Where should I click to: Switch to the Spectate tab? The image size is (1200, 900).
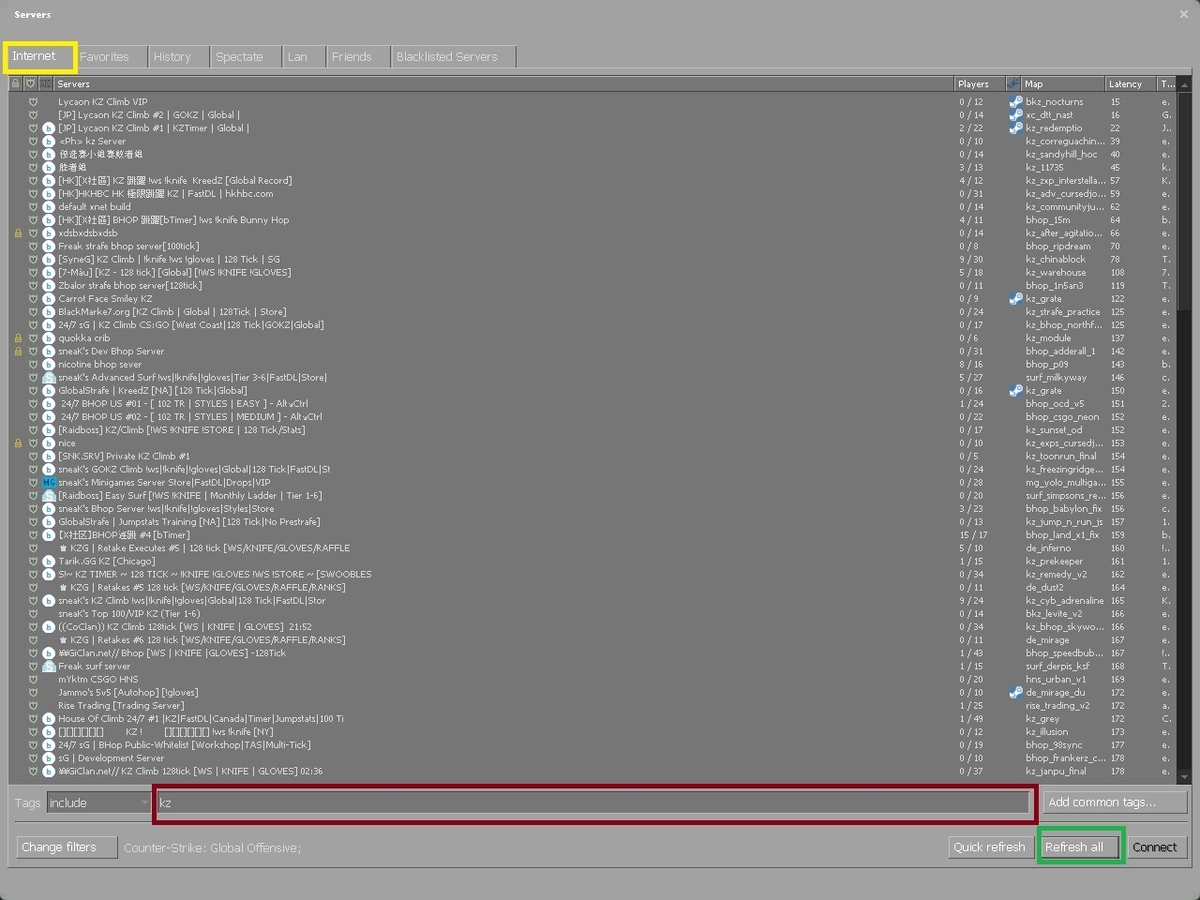pos(244,57)
